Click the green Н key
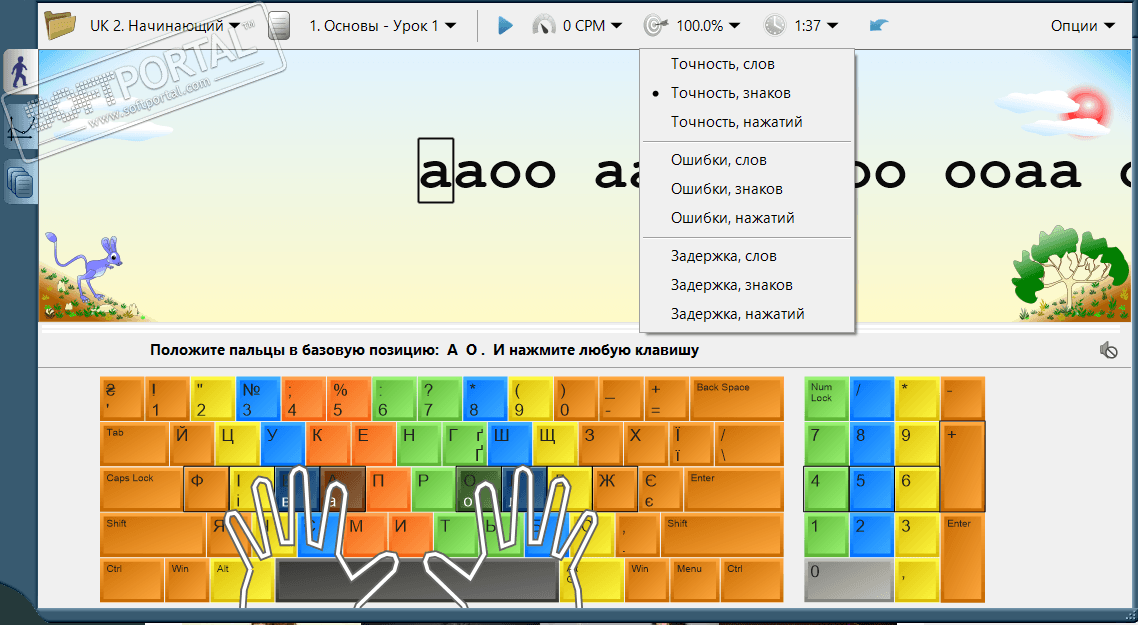 [418, 444]
